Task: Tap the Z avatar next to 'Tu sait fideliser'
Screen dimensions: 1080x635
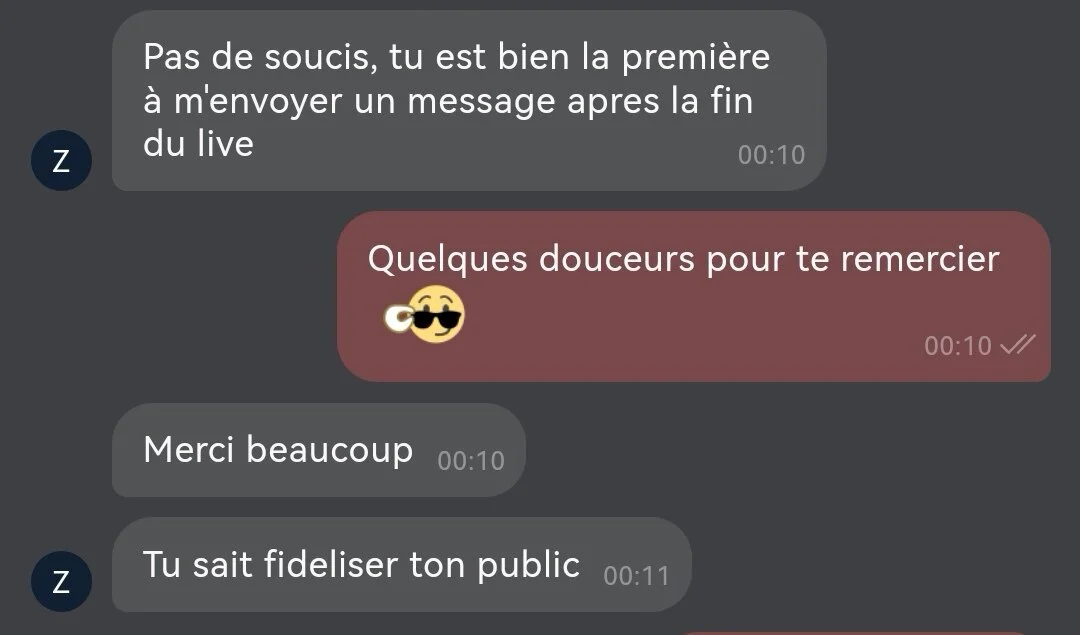Action: pos(61,581)
